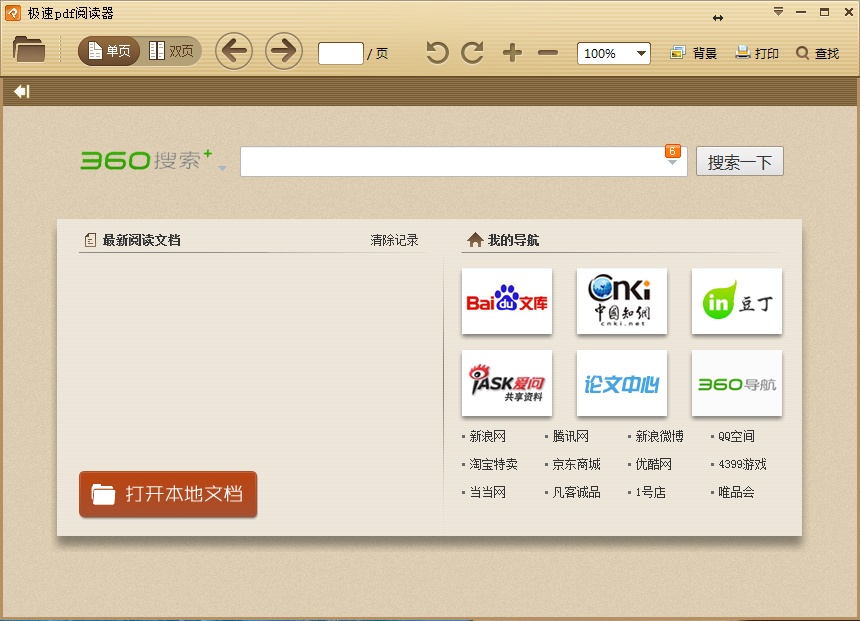Maximize the PDF reader window
The image size is (860, 621).
[824, 12]
